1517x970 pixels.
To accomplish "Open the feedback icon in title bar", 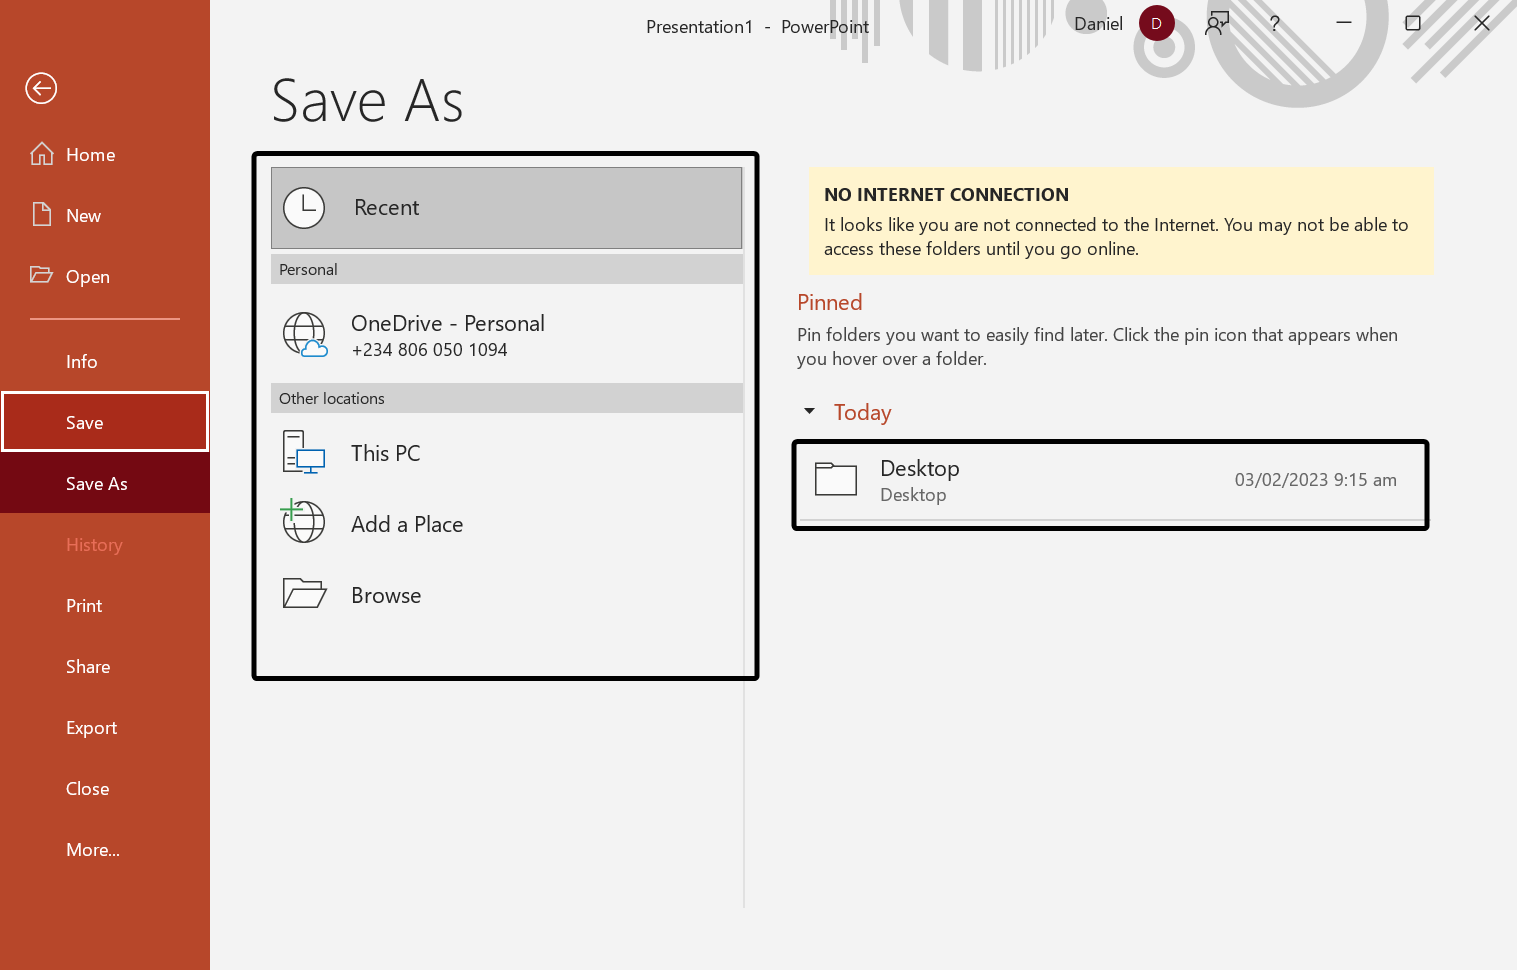I will [x=1217, y=24].
